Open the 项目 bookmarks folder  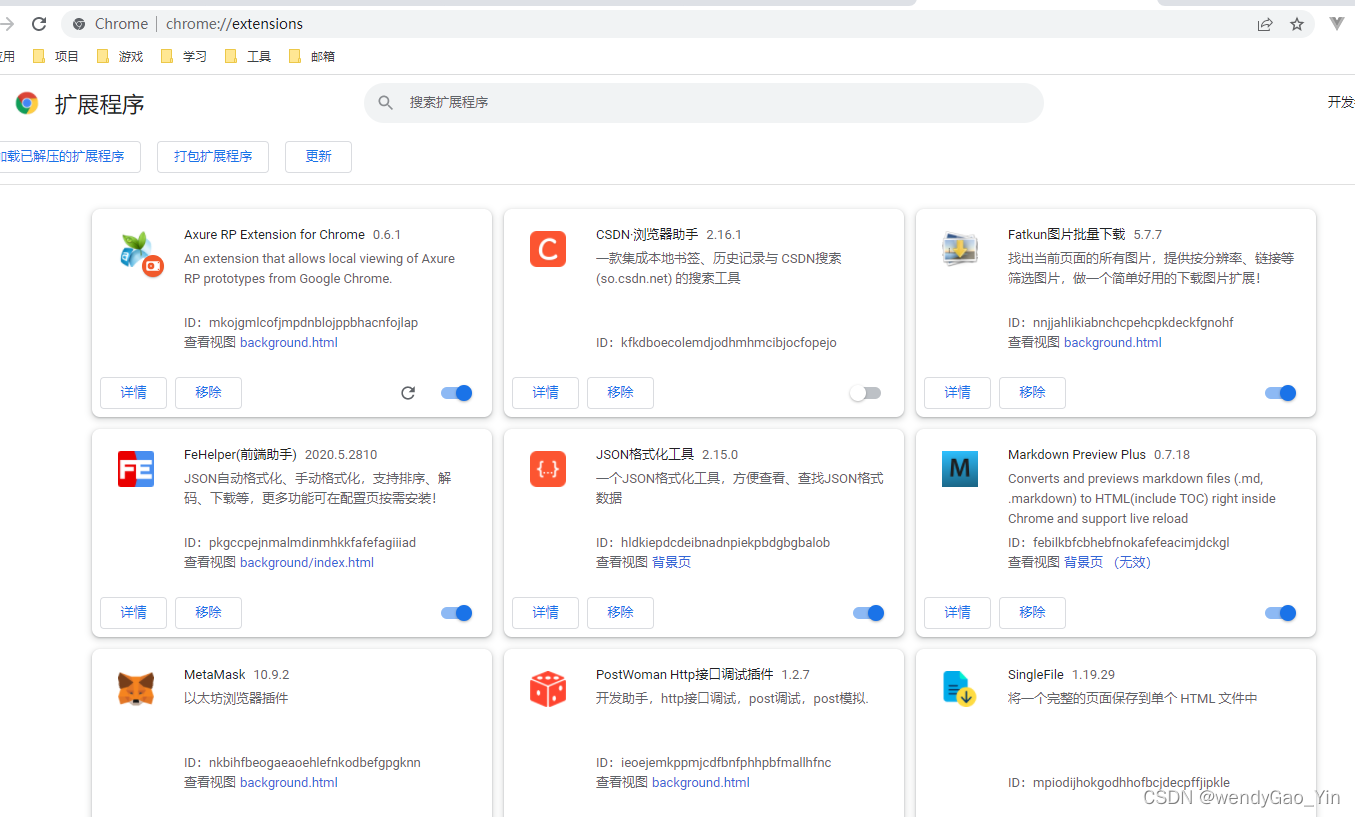point(56,56)
